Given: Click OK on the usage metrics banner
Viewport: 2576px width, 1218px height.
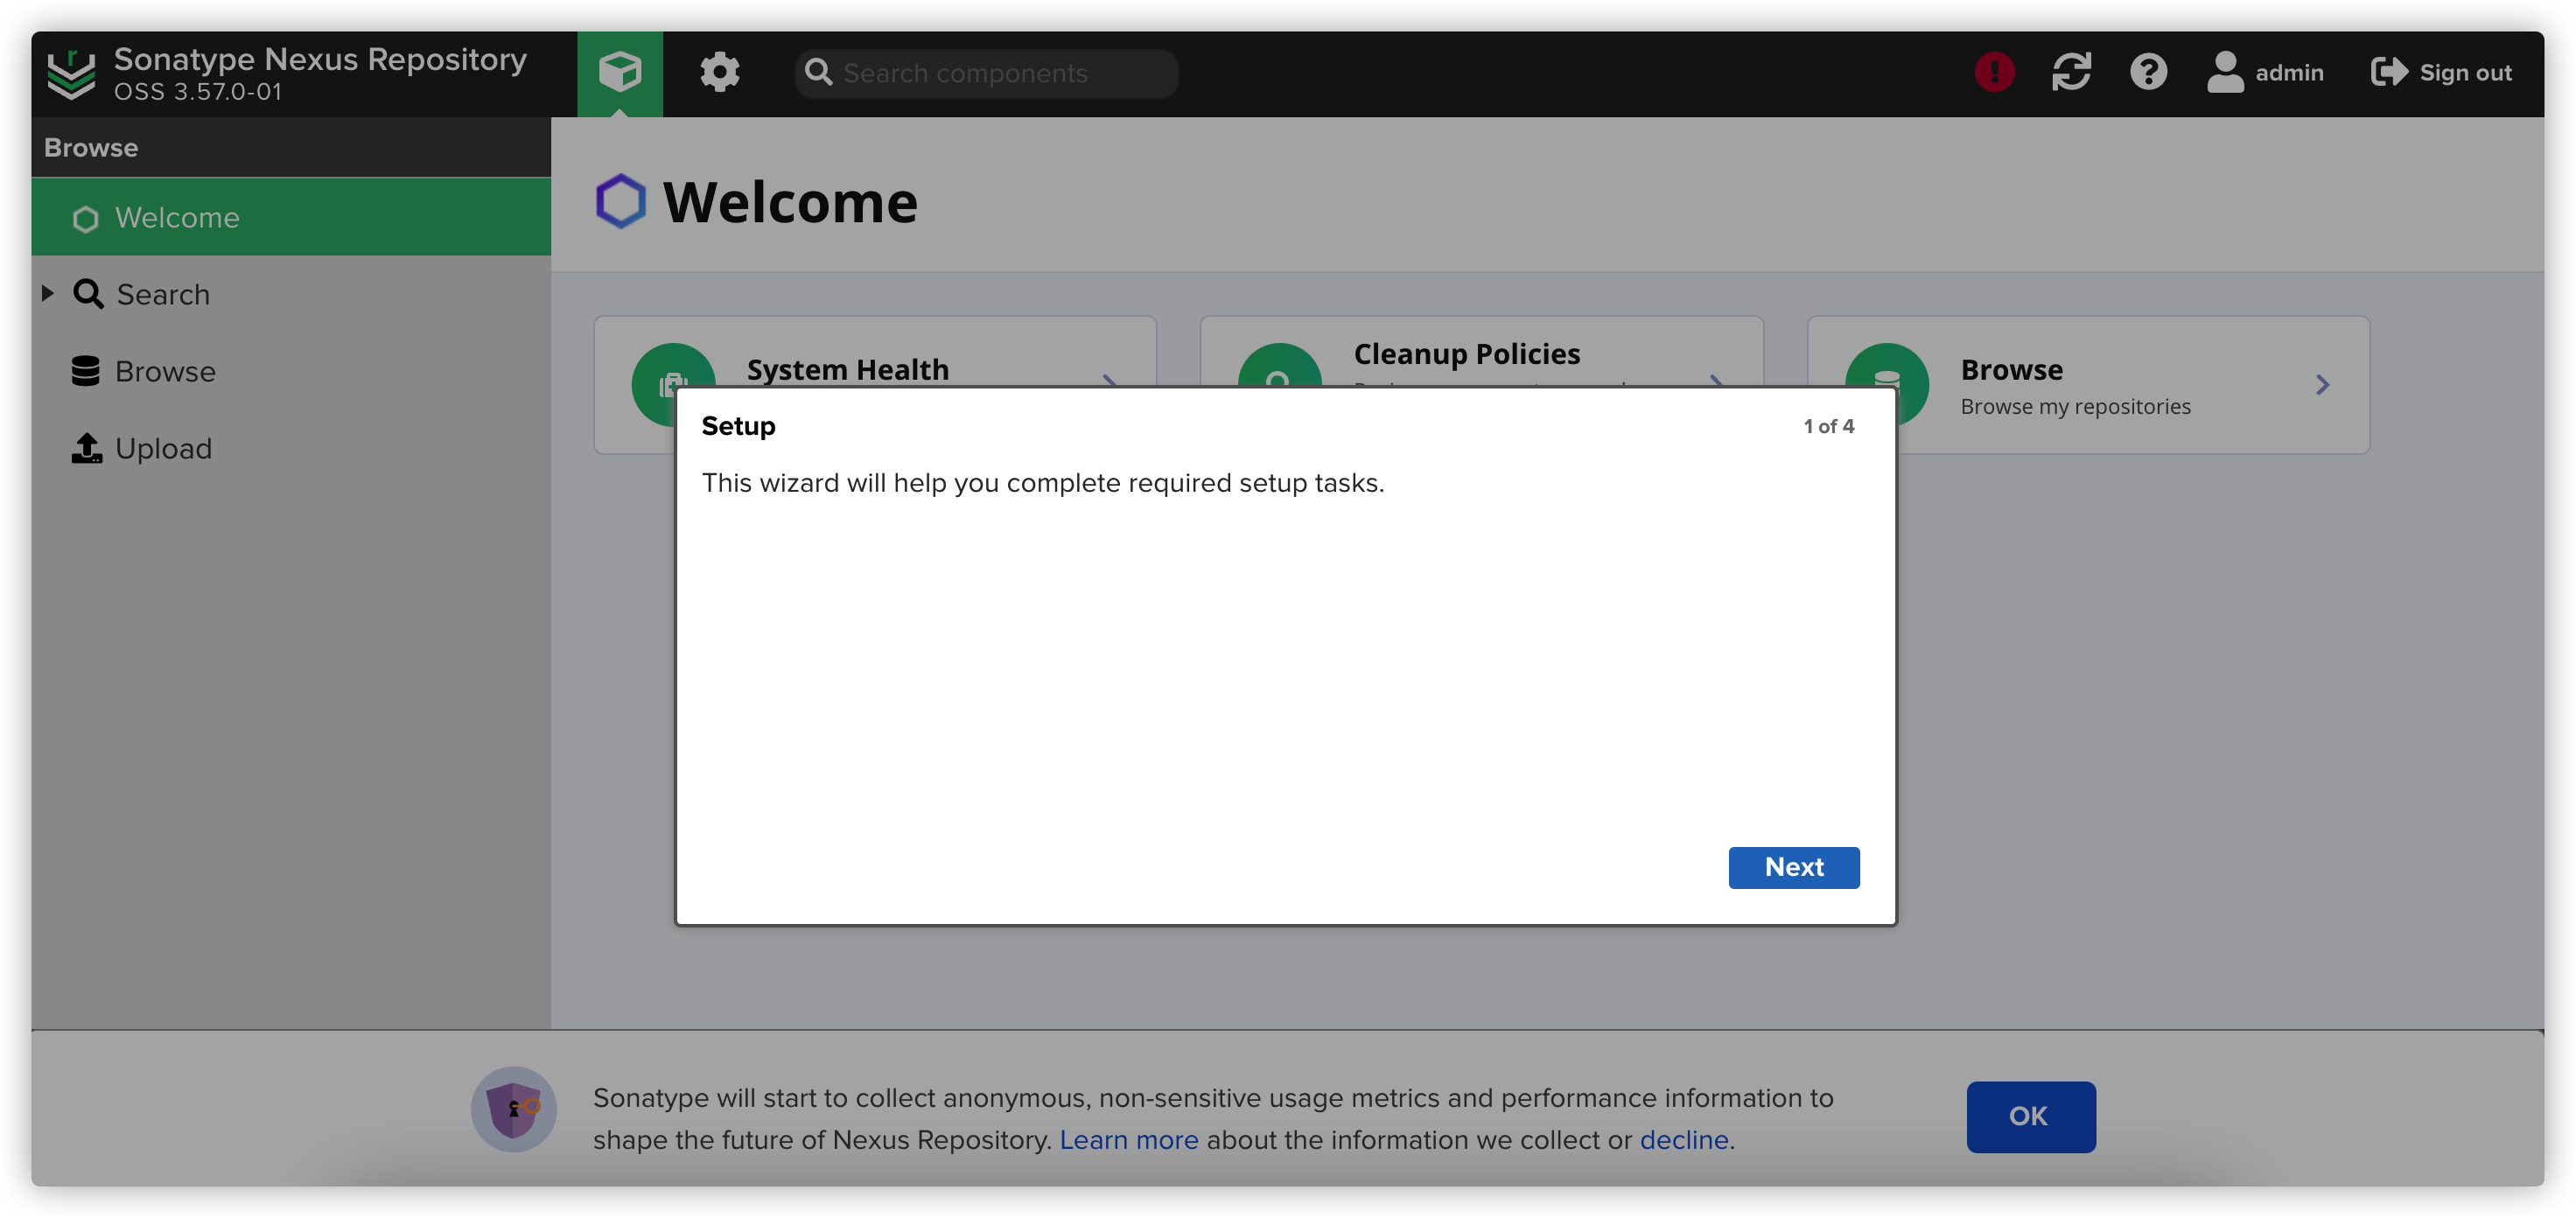Looking at the screenshot, I should coord(2030,1116).
